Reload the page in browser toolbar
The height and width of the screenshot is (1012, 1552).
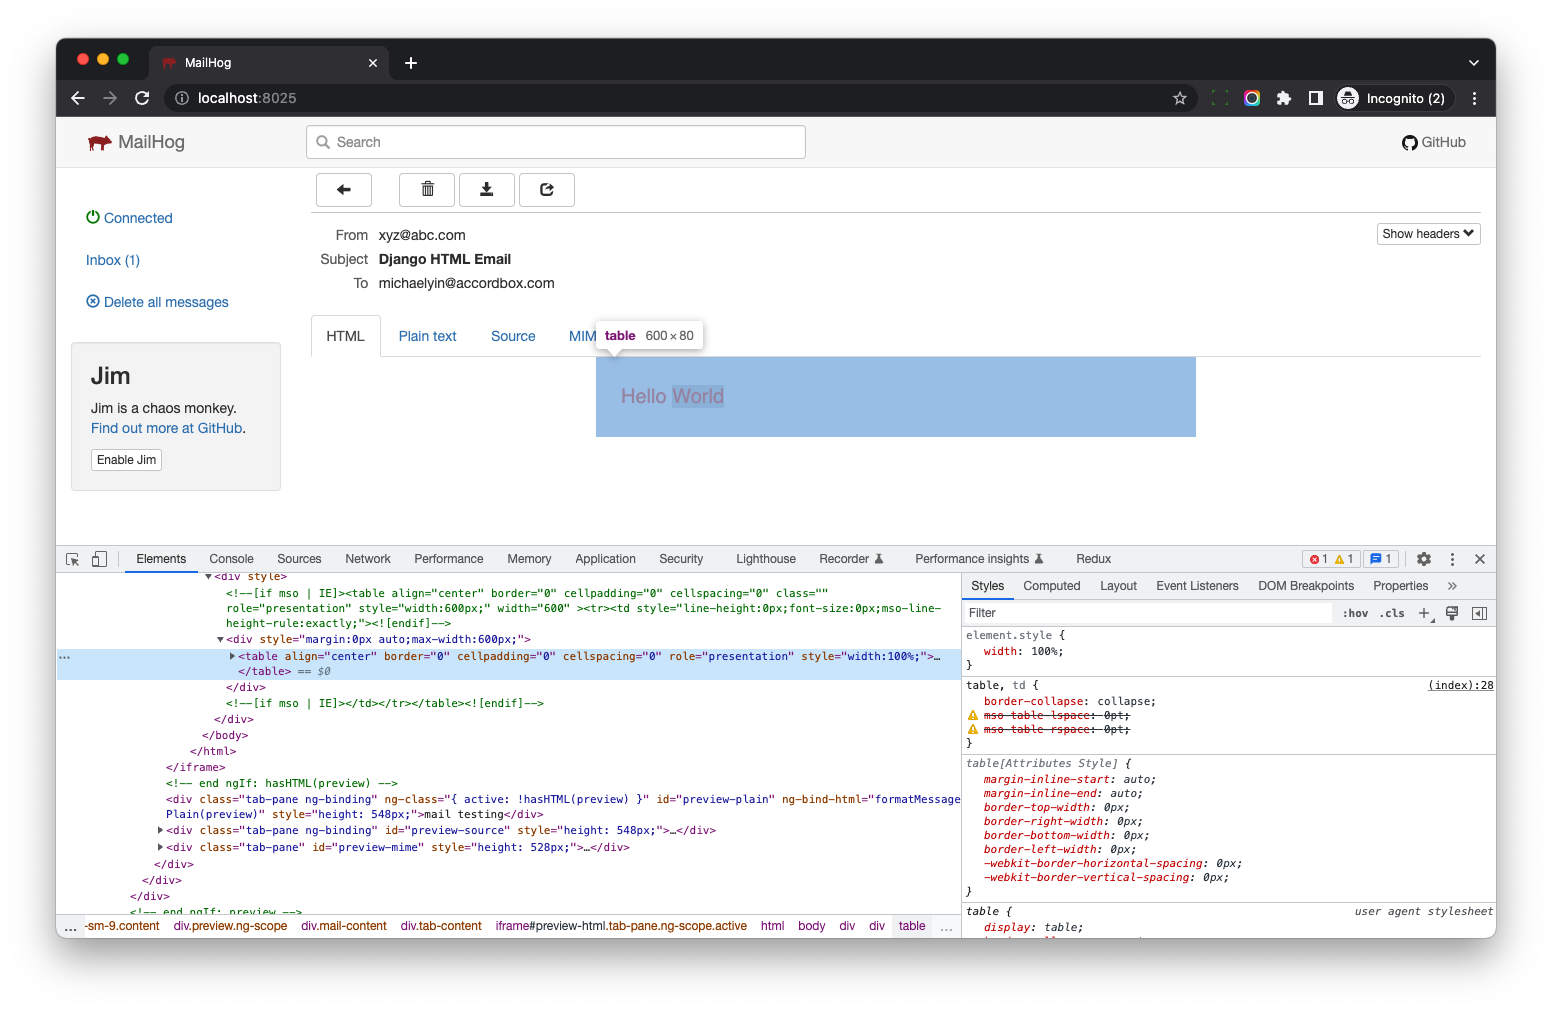click(x=142, y=98)
